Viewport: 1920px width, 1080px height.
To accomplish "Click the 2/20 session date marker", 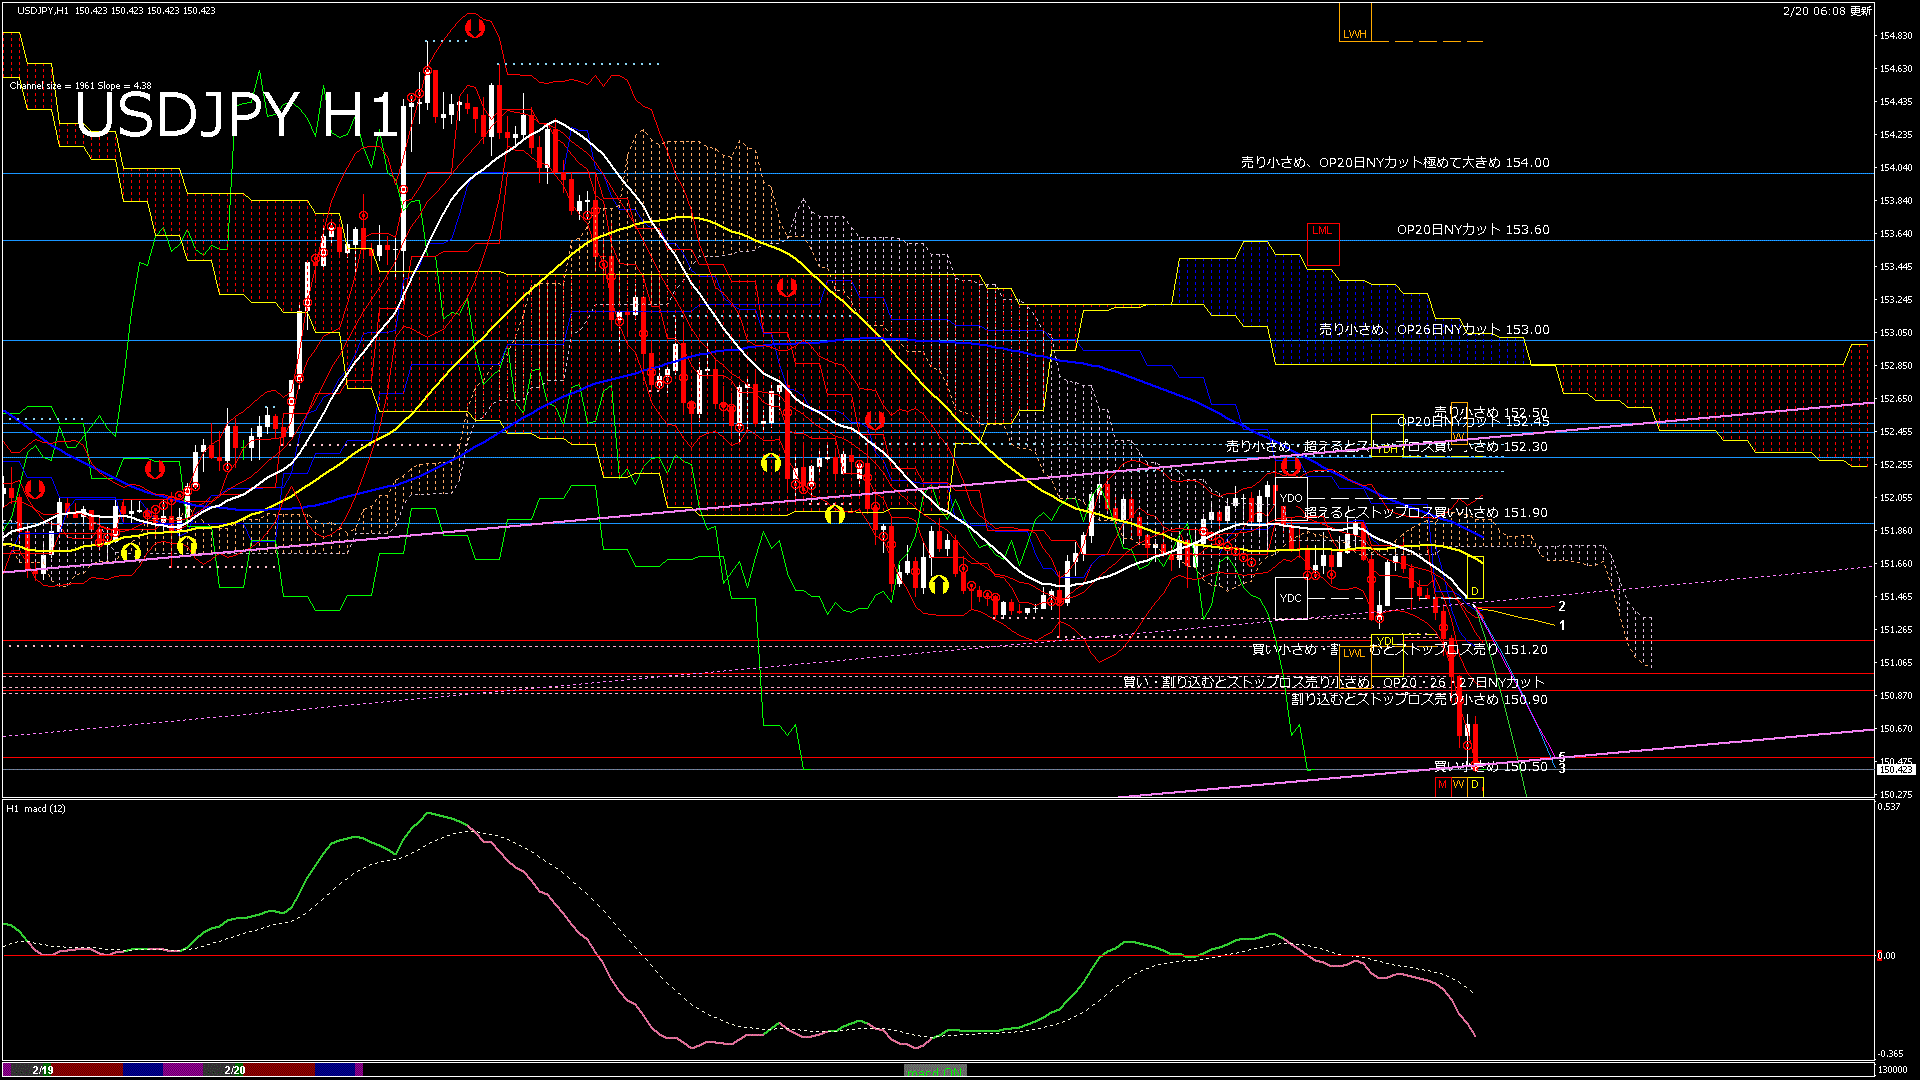I will tap(235, 1070).
